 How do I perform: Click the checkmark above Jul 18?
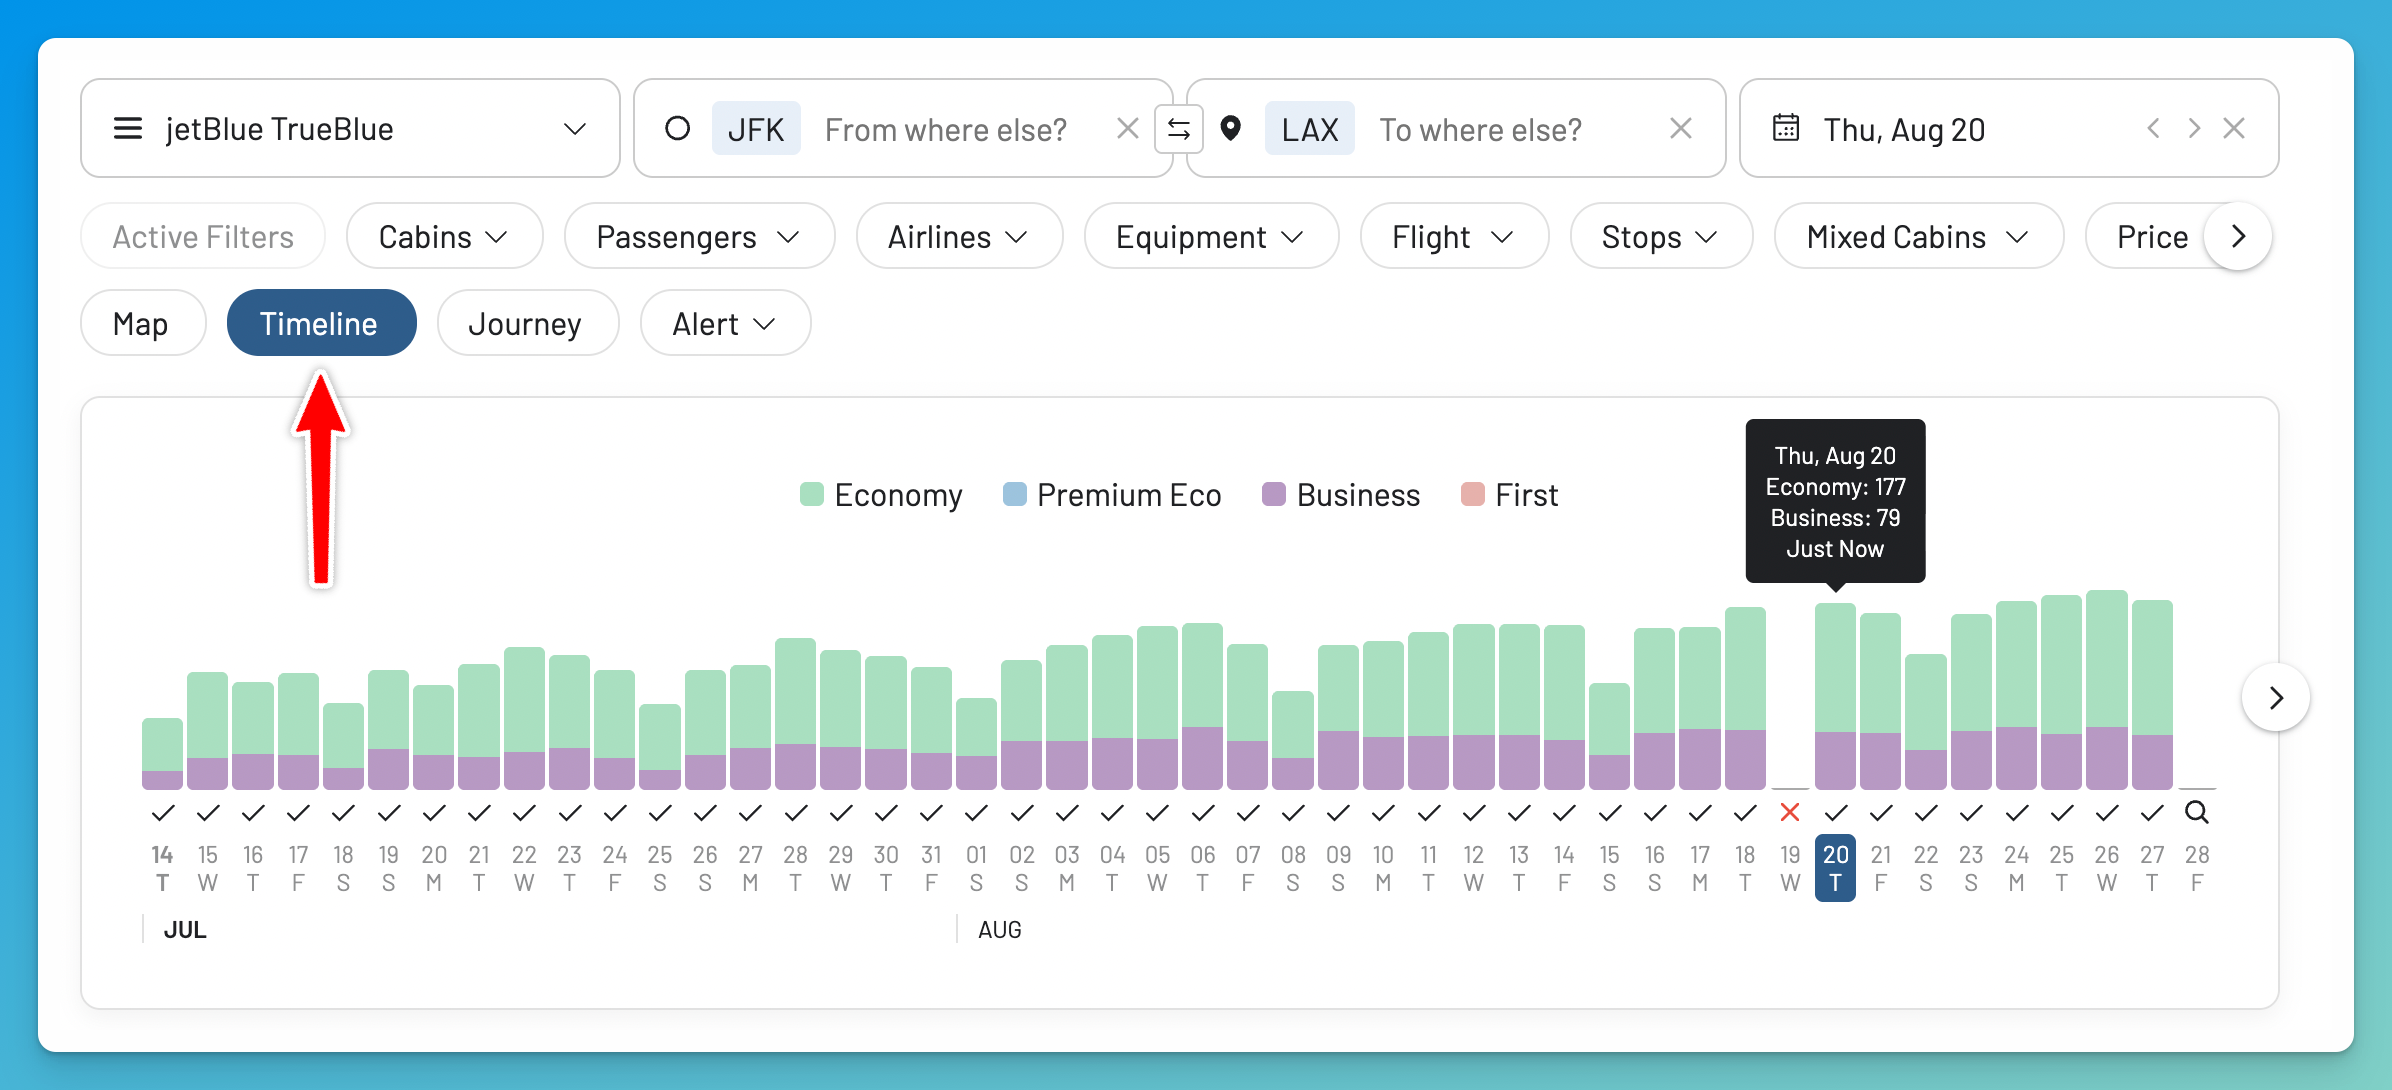[343, 813]
